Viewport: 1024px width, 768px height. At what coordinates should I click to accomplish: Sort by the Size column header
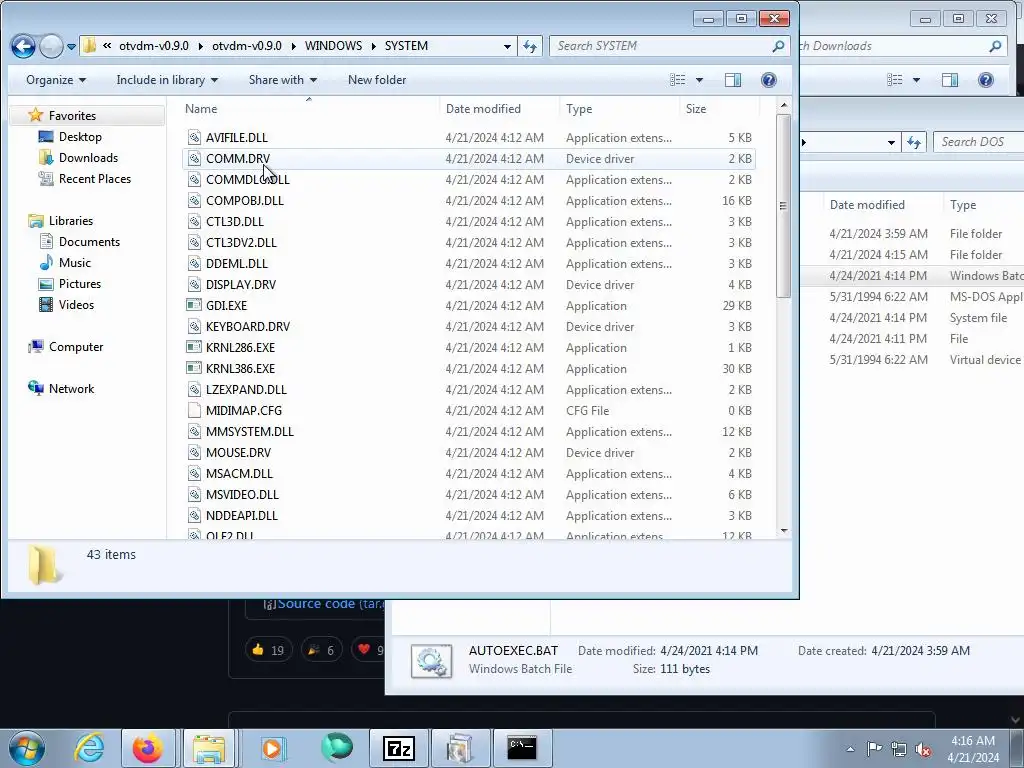click(x=696, y=109)
